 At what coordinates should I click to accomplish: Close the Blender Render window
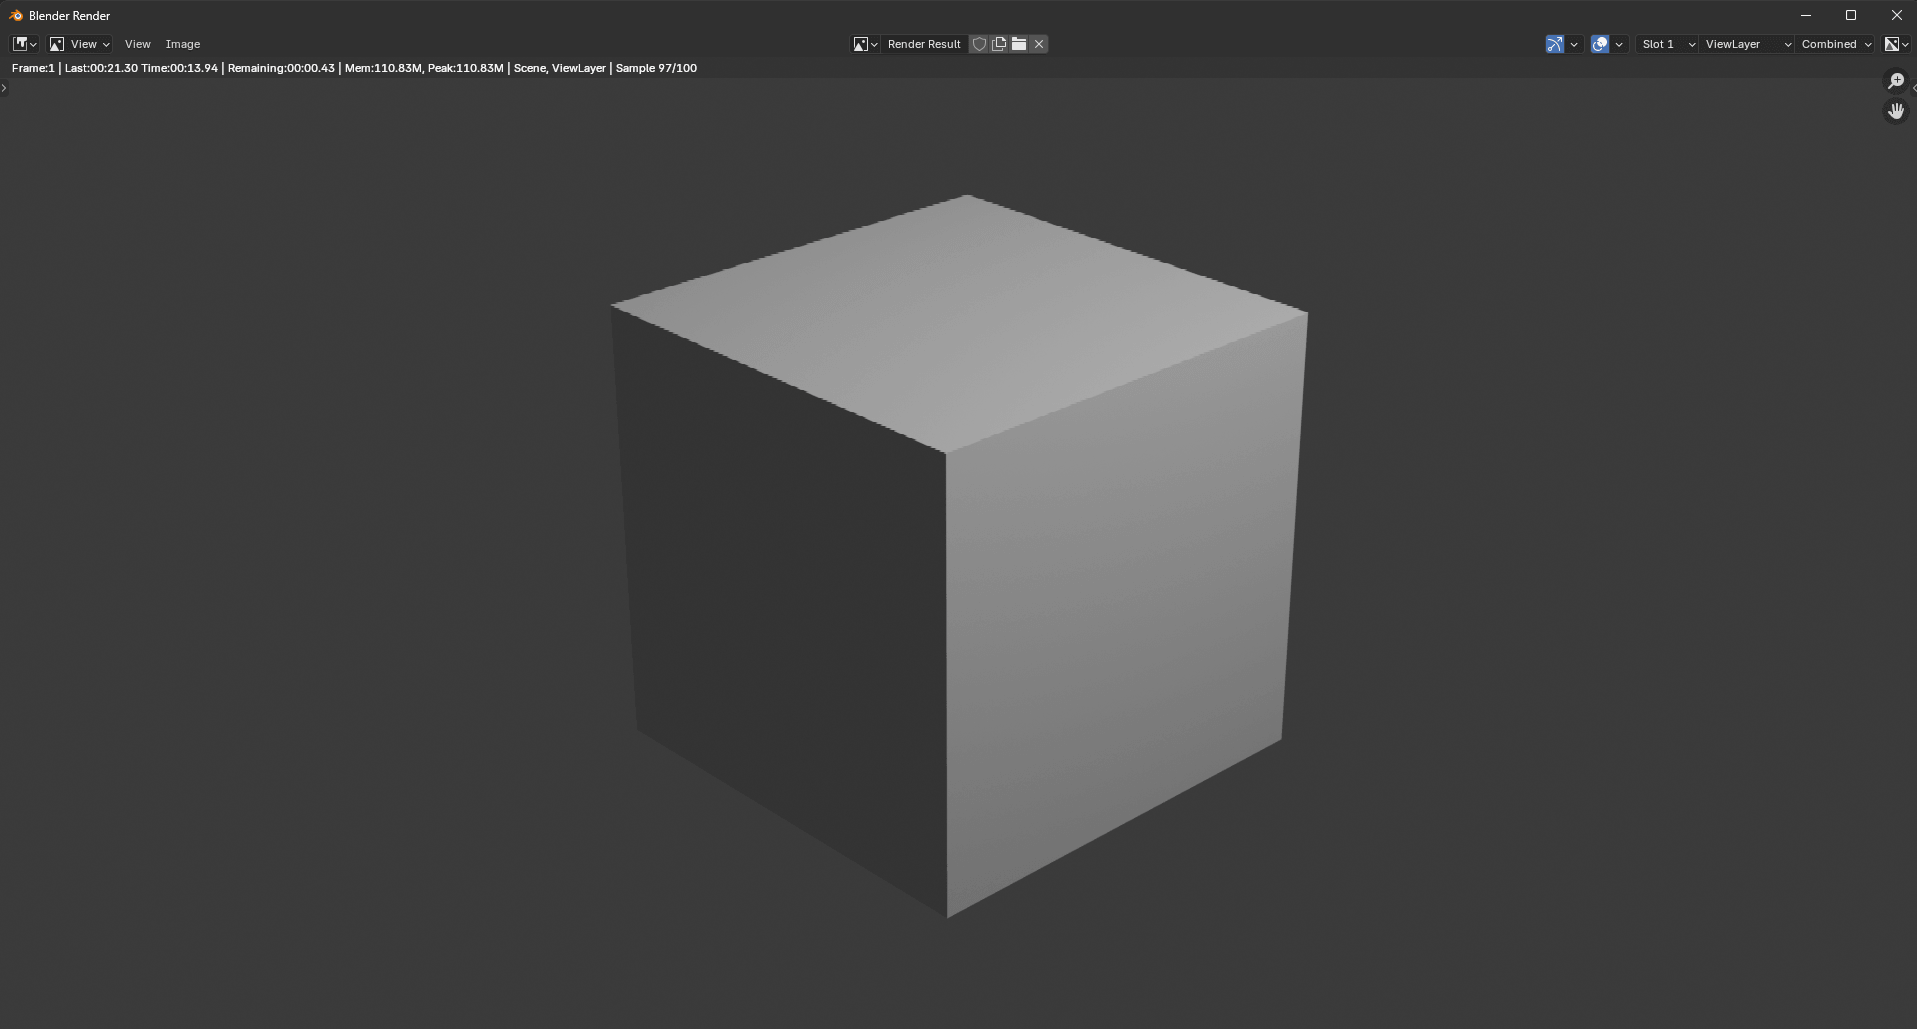(x=1896, y=15)
